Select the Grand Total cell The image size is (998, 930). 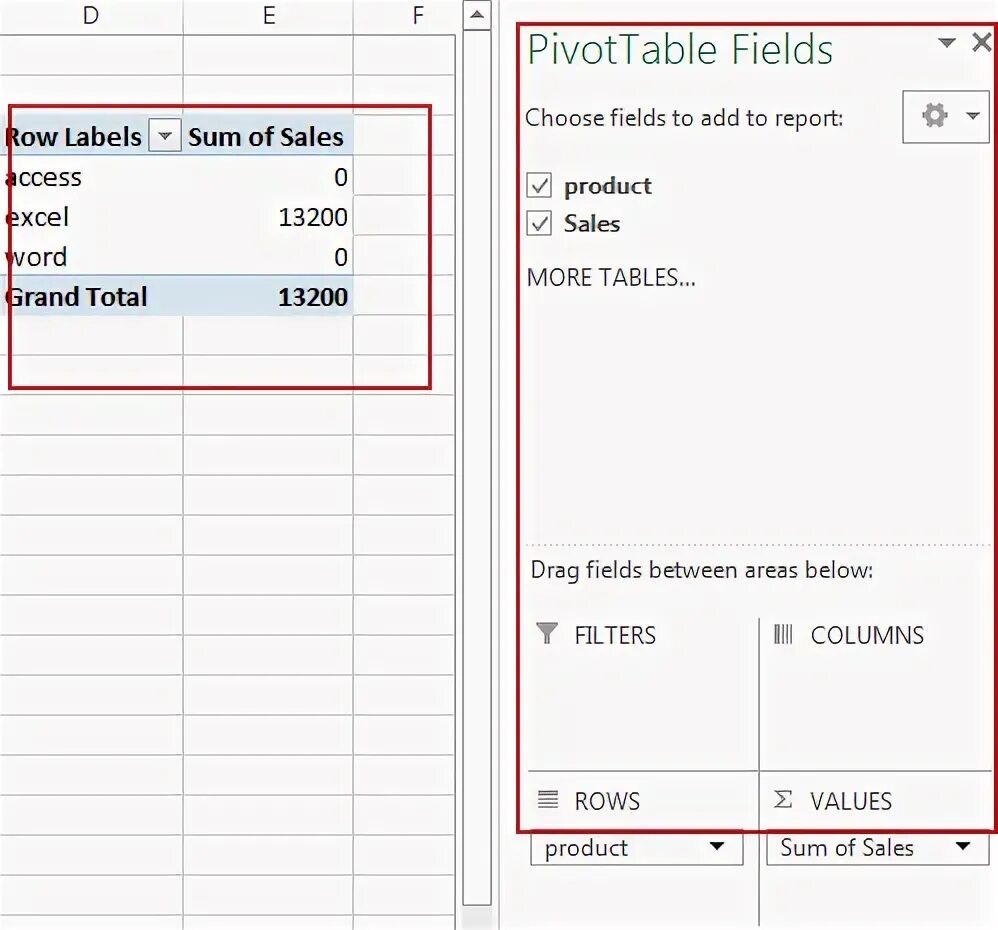(x=78, y=297)
